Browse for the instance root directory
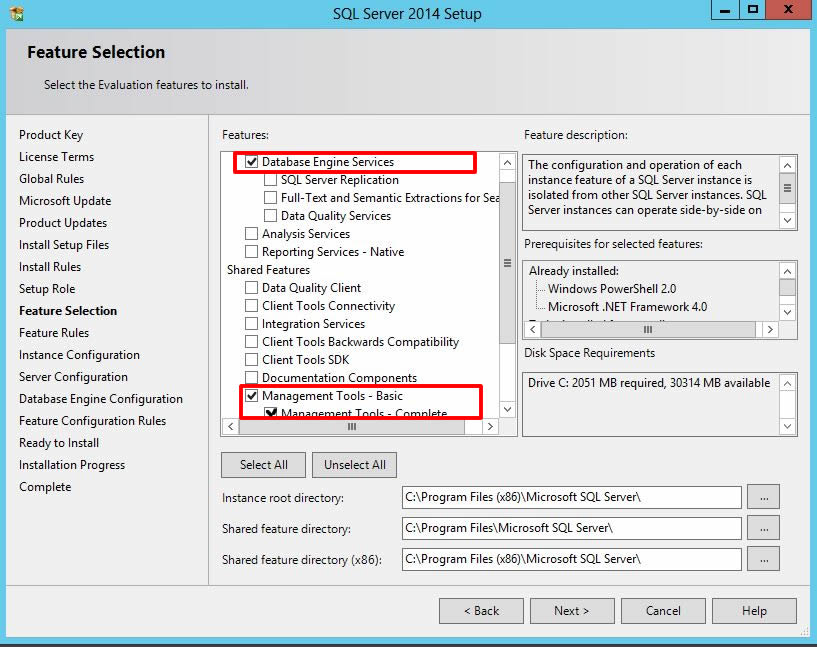The width and height of the screenshot is (817, 647). point(763,497)
